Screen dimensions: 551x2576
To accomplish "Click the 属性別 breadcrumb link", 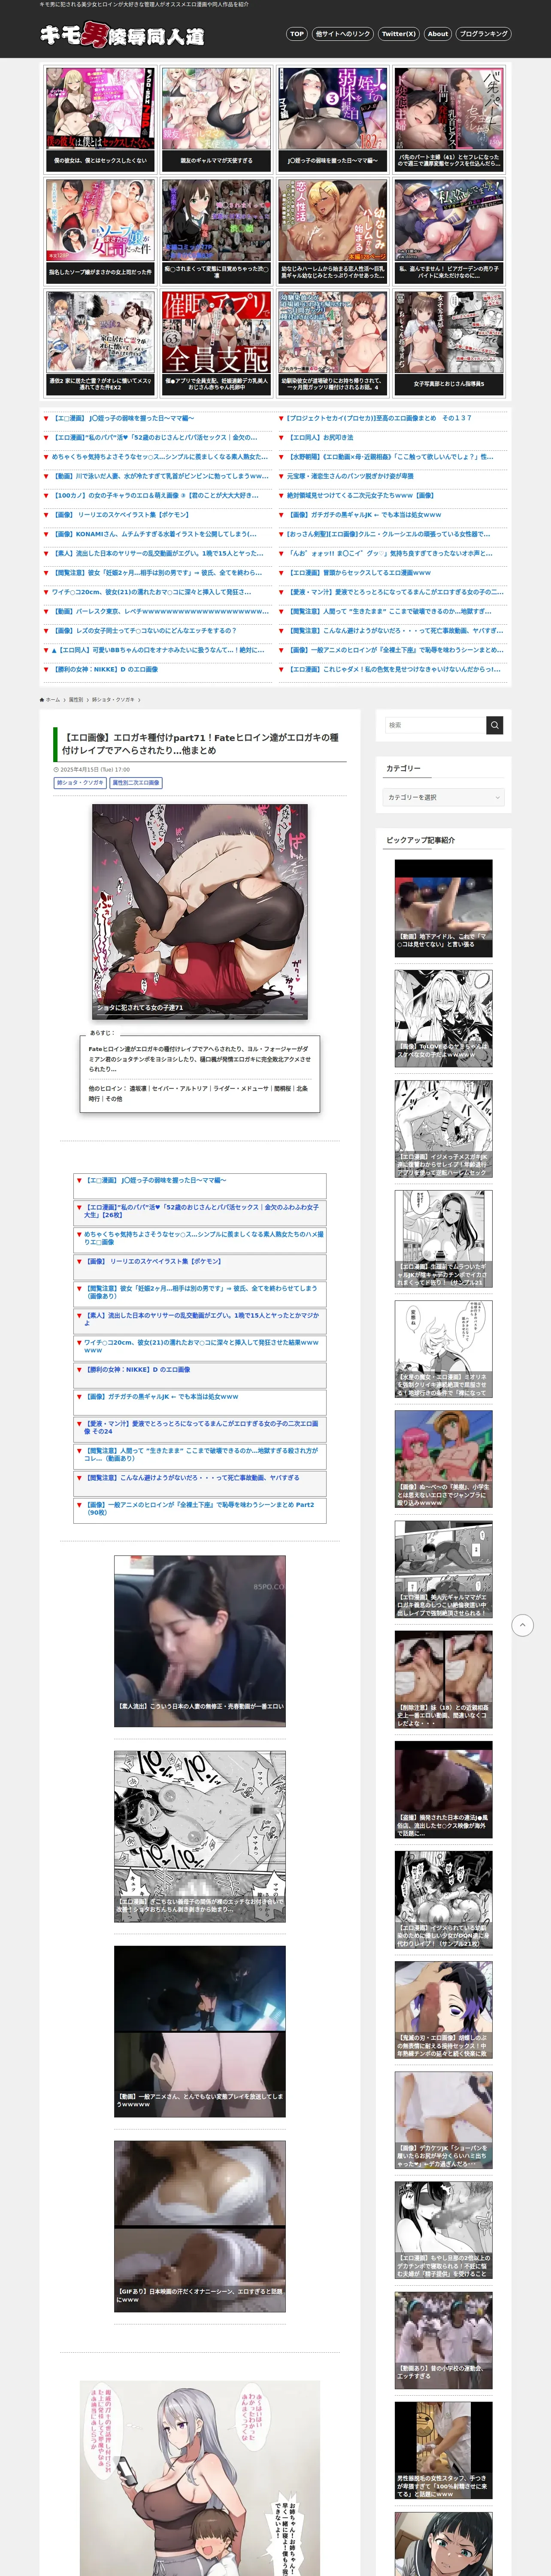I will pos(76,700).
